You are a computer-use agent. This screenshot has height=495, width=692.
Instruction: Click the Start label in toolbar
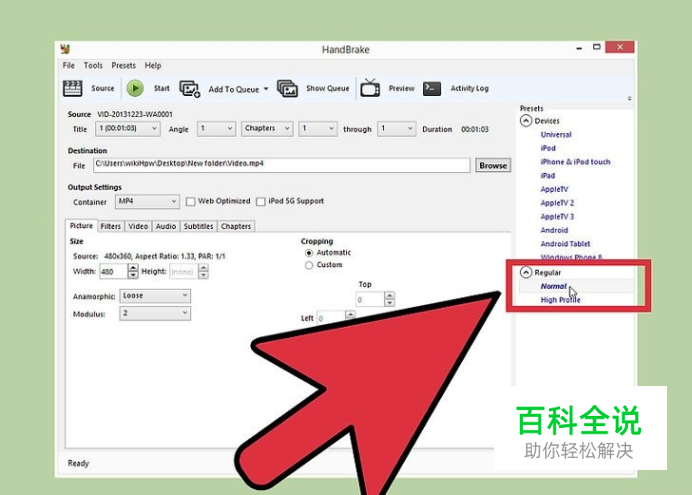click(x=162, y=88)
